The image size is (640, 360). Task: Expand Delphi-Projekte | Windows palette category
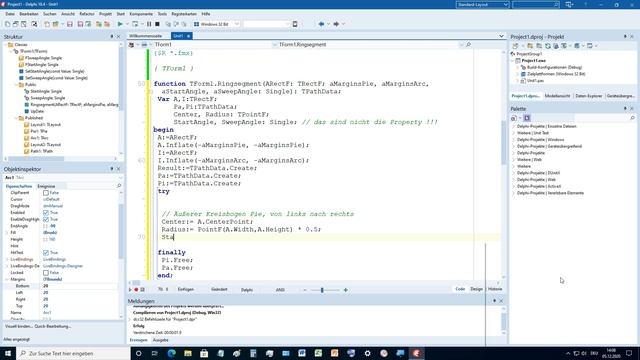(513, 140)
